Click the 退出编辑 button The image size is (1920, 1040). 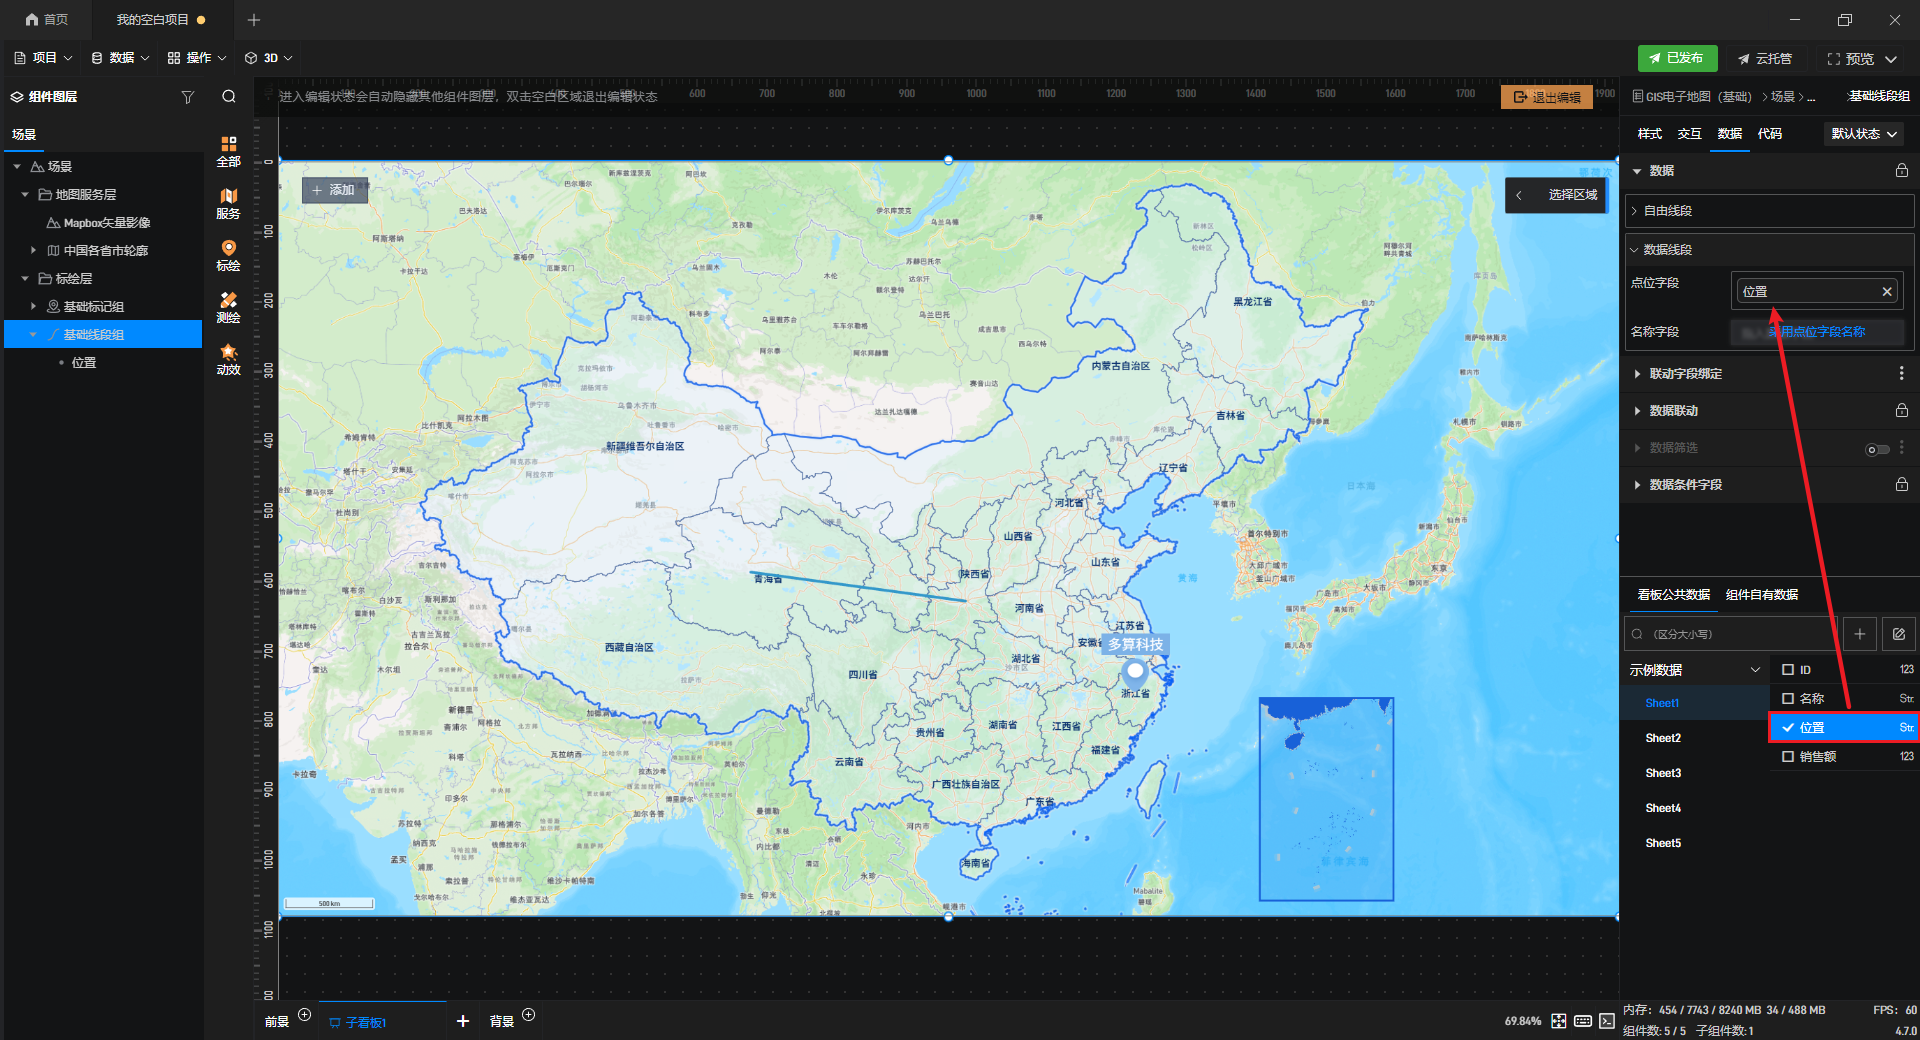click(1546, 97)
